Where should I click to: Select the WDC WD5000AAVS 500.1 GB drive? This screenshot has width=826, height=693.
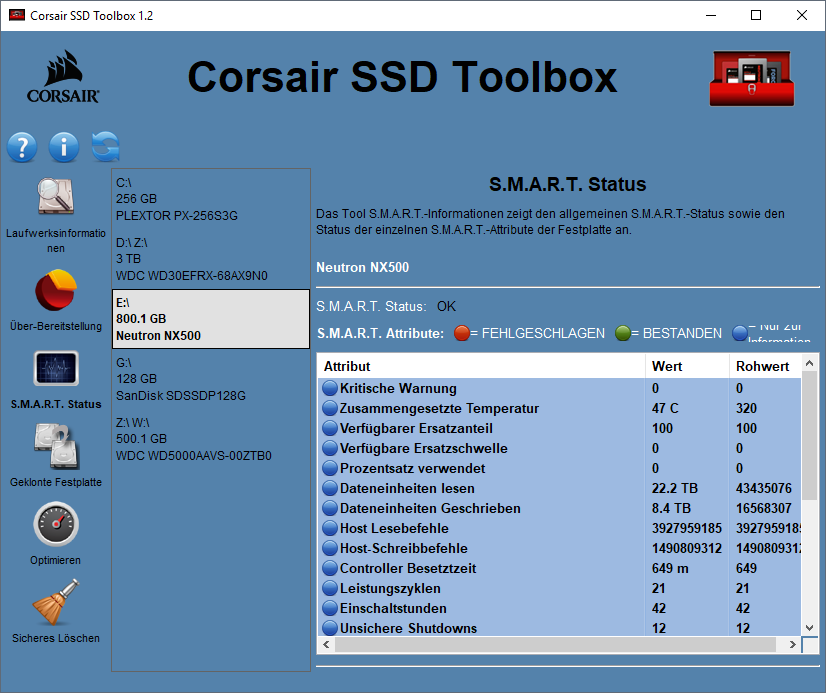pyautogui.click(x=193, y=439)
